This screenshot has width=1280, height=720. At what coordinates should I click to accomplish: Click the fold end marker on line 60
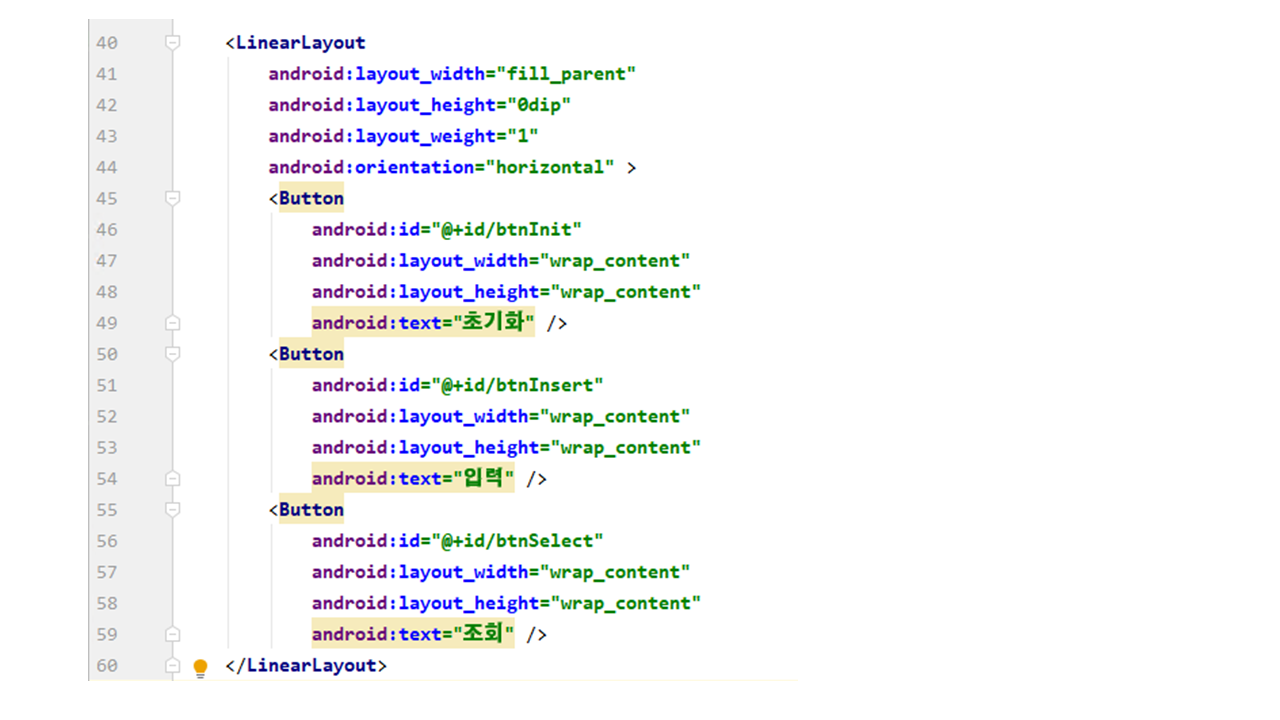(x=173, y=666)
